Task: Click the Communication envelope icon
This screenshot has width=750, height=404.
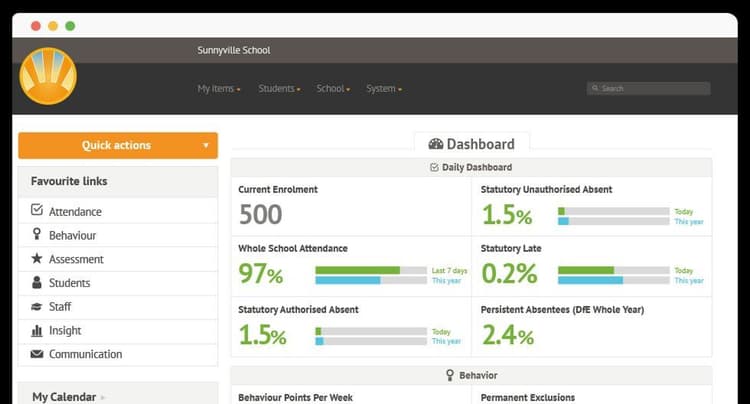Action: (37, 355)
